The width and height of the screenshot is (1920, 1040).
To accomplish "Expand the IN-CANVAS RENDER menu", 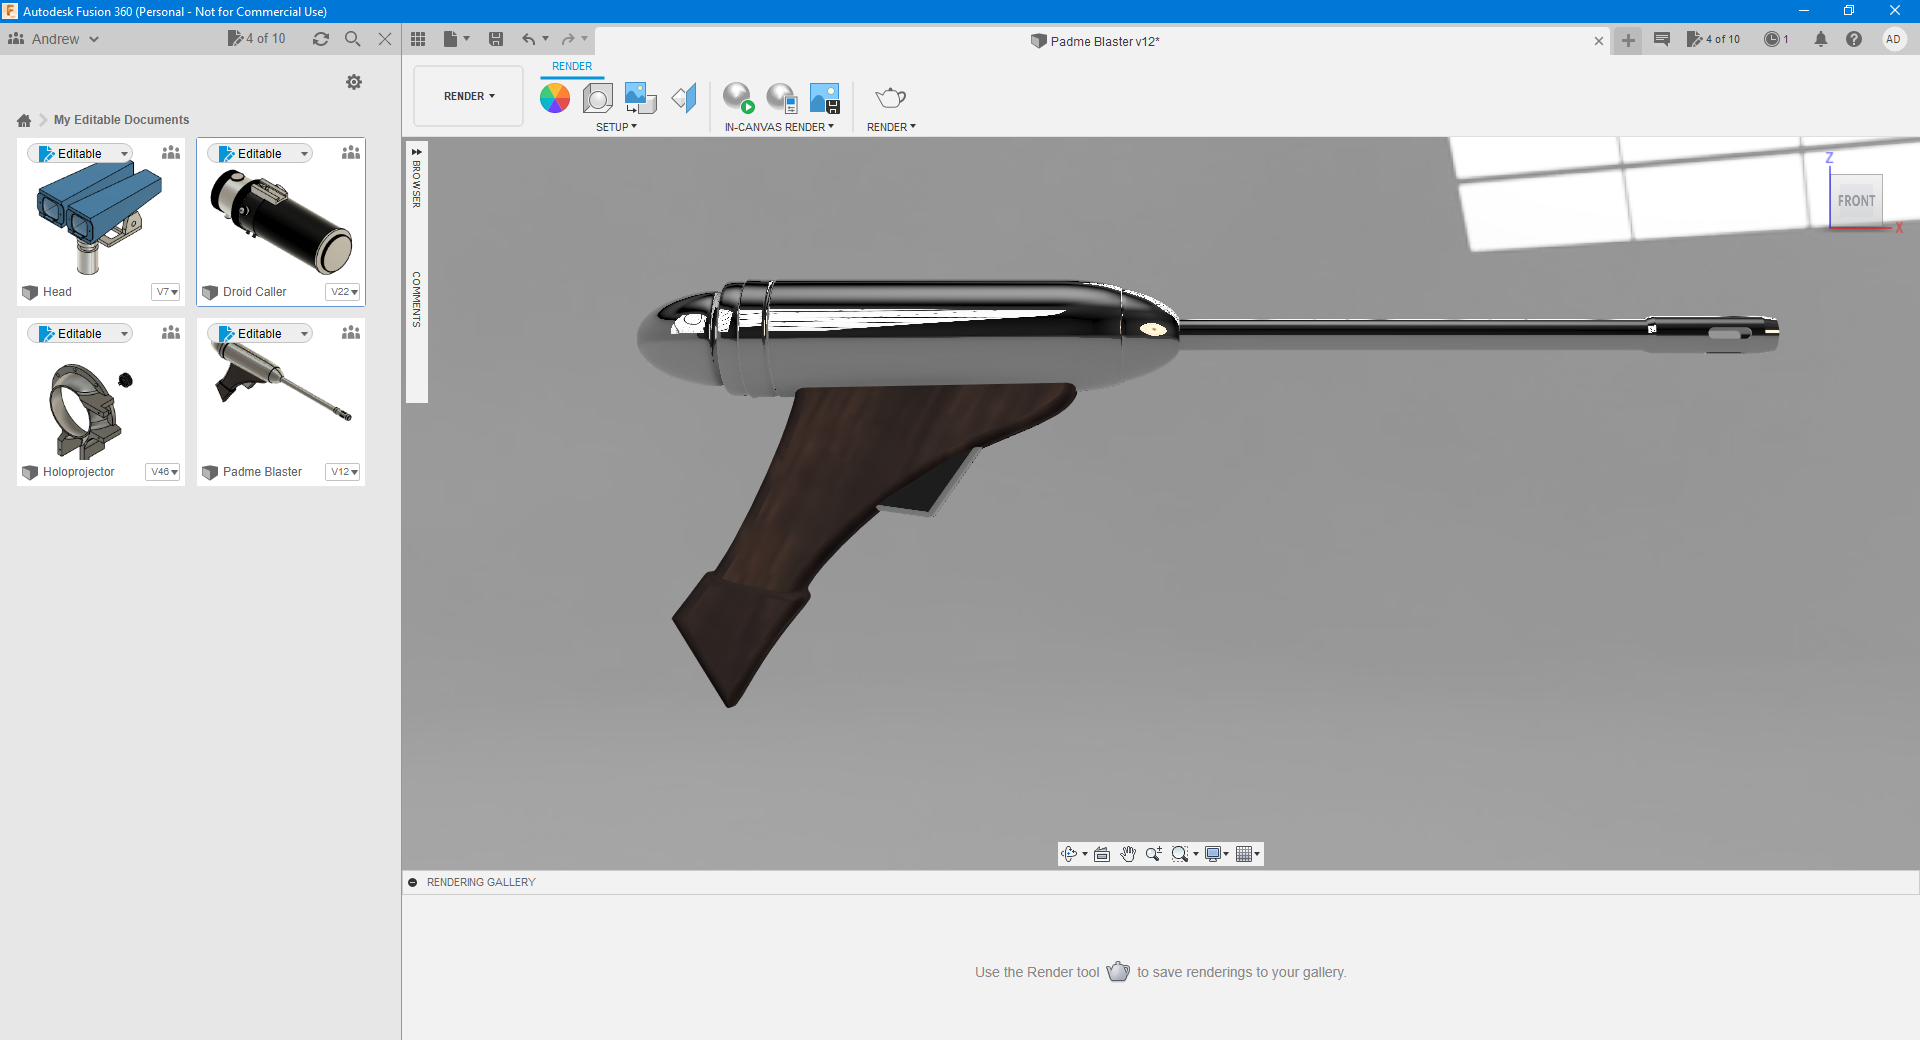I will (x=779, y=127).
